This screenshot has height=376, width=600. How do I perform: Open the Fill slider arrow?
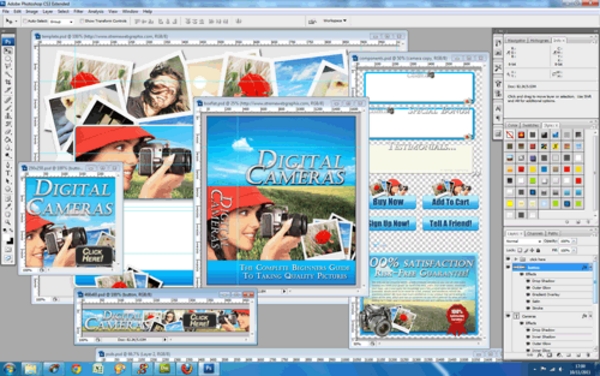point(574,250)
